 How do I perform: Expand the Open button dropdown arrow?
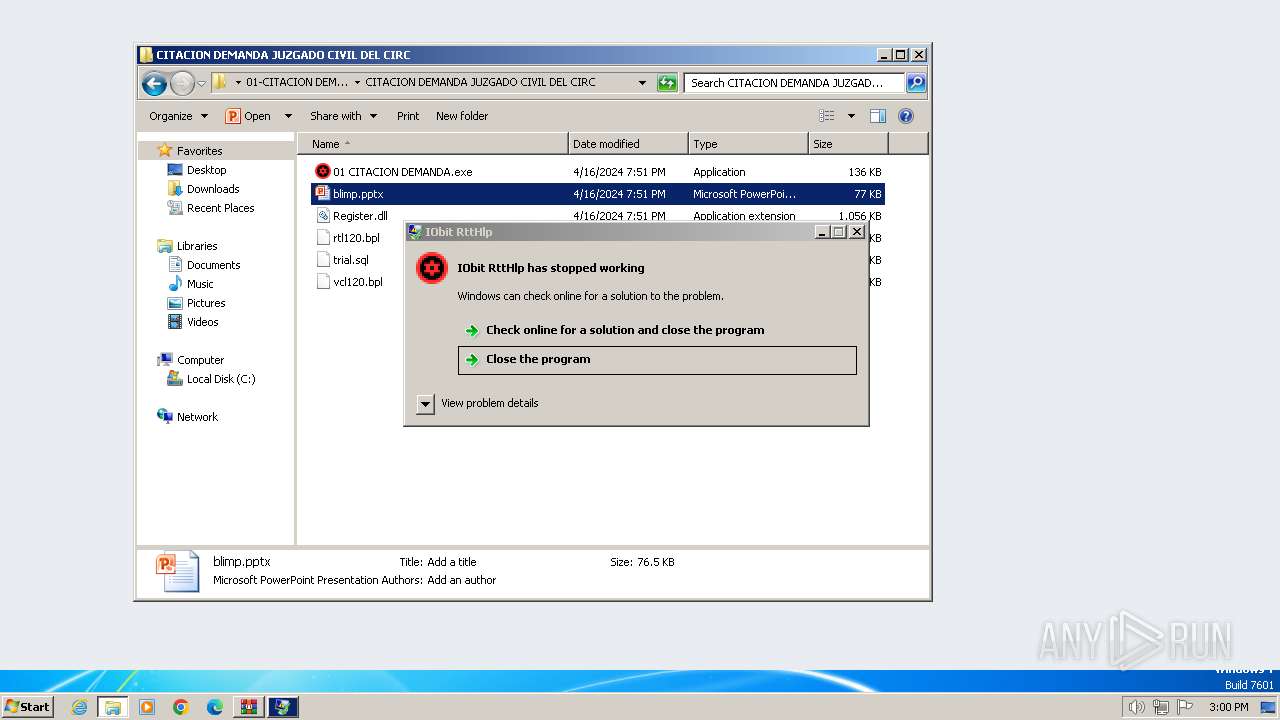click(288, 116)
